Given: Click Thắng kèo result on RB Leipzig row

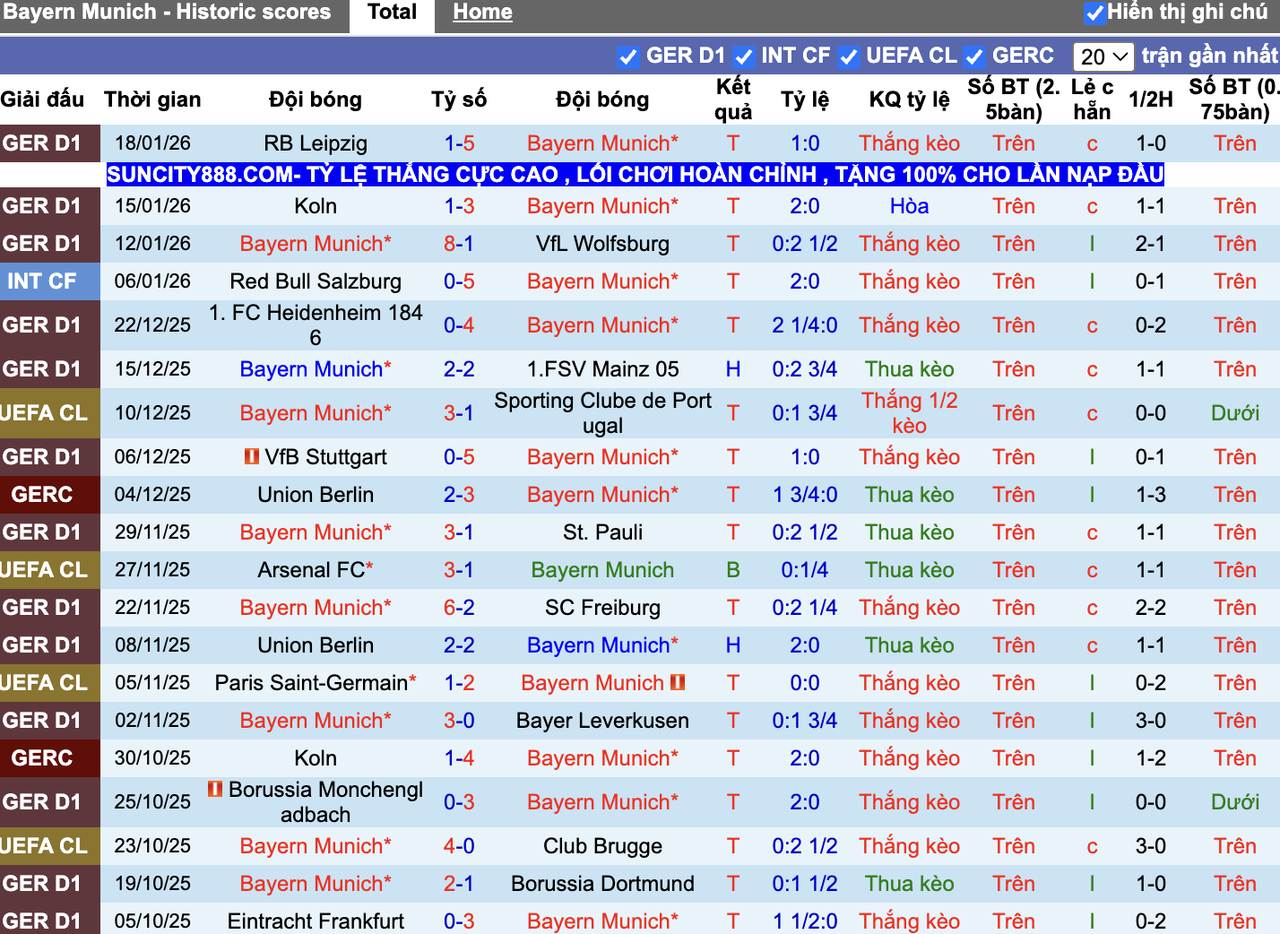Looking at the screenshot, I should (908, 143).
